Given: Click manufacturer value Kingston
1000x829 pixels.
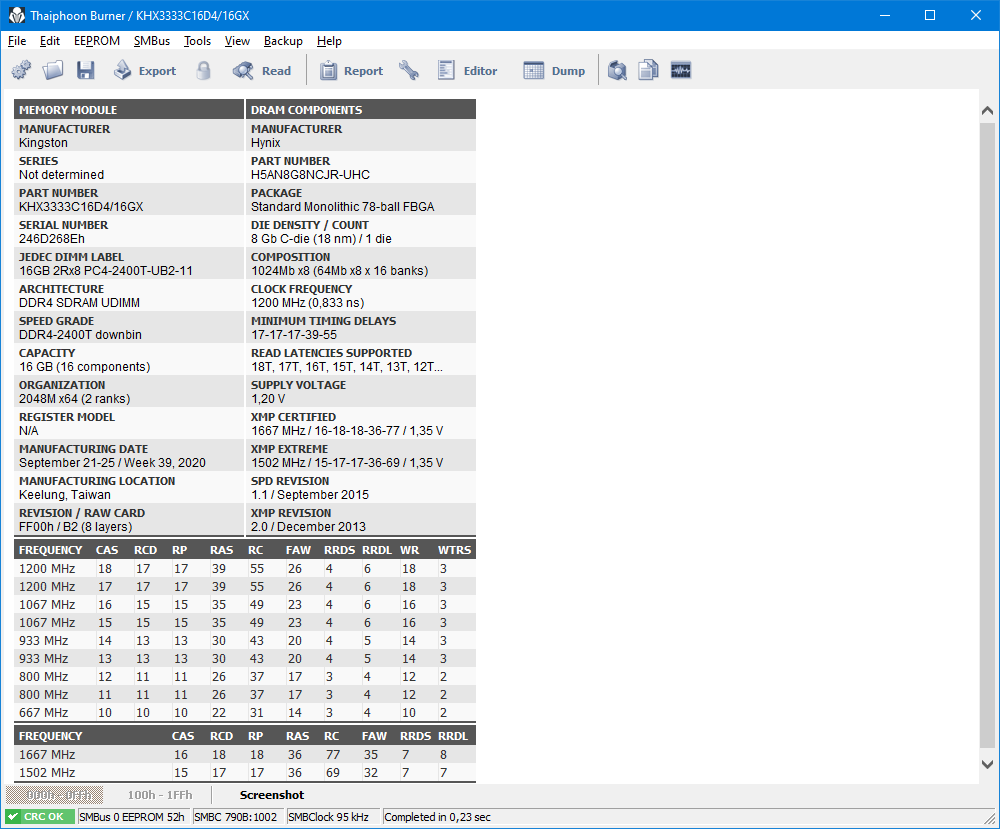Looking at the screenshot, I should [43, 143].
